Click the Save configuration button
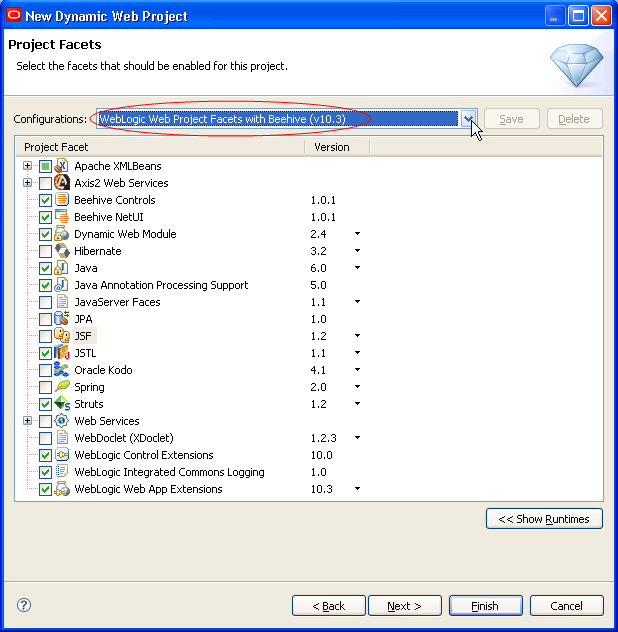Screen dimensions: 618x632 512,119
